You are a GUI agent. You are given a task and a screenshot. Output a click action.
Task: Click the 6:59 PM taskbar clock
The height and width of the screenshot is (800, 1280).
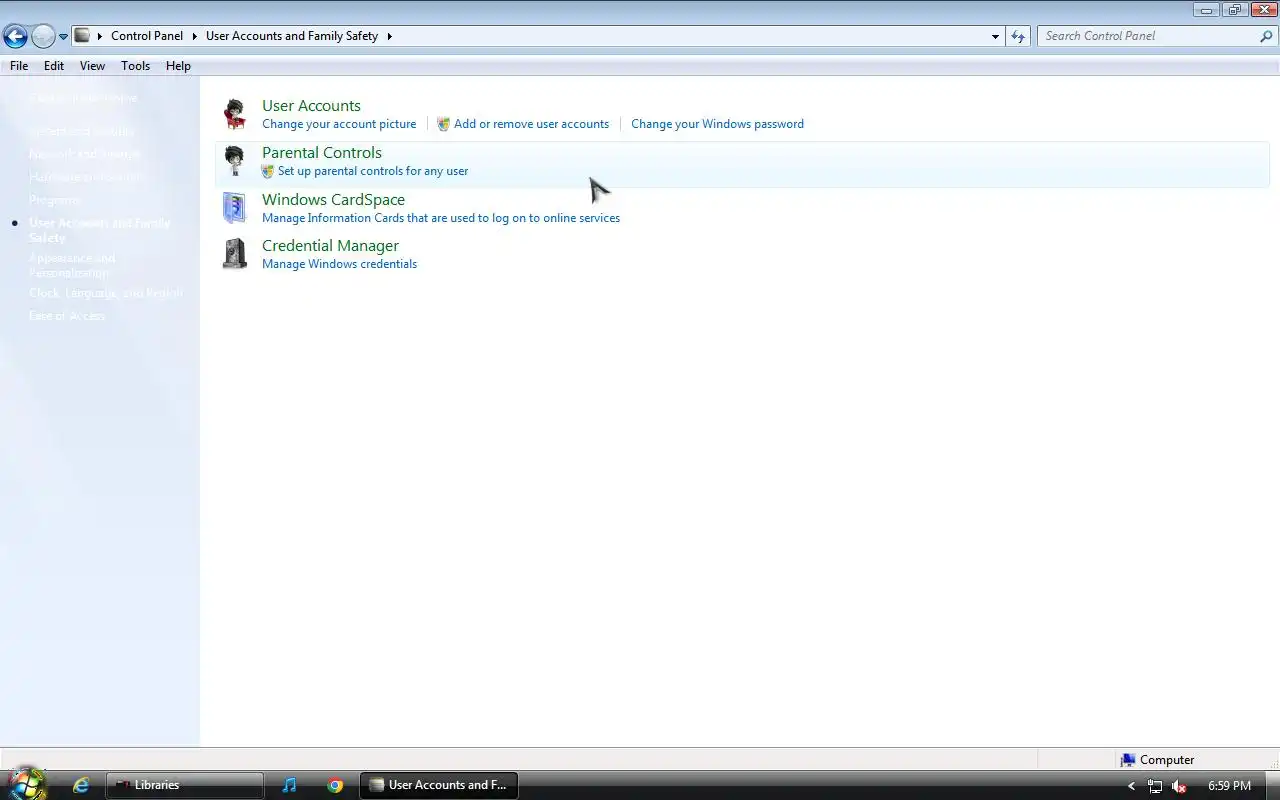1229,786
